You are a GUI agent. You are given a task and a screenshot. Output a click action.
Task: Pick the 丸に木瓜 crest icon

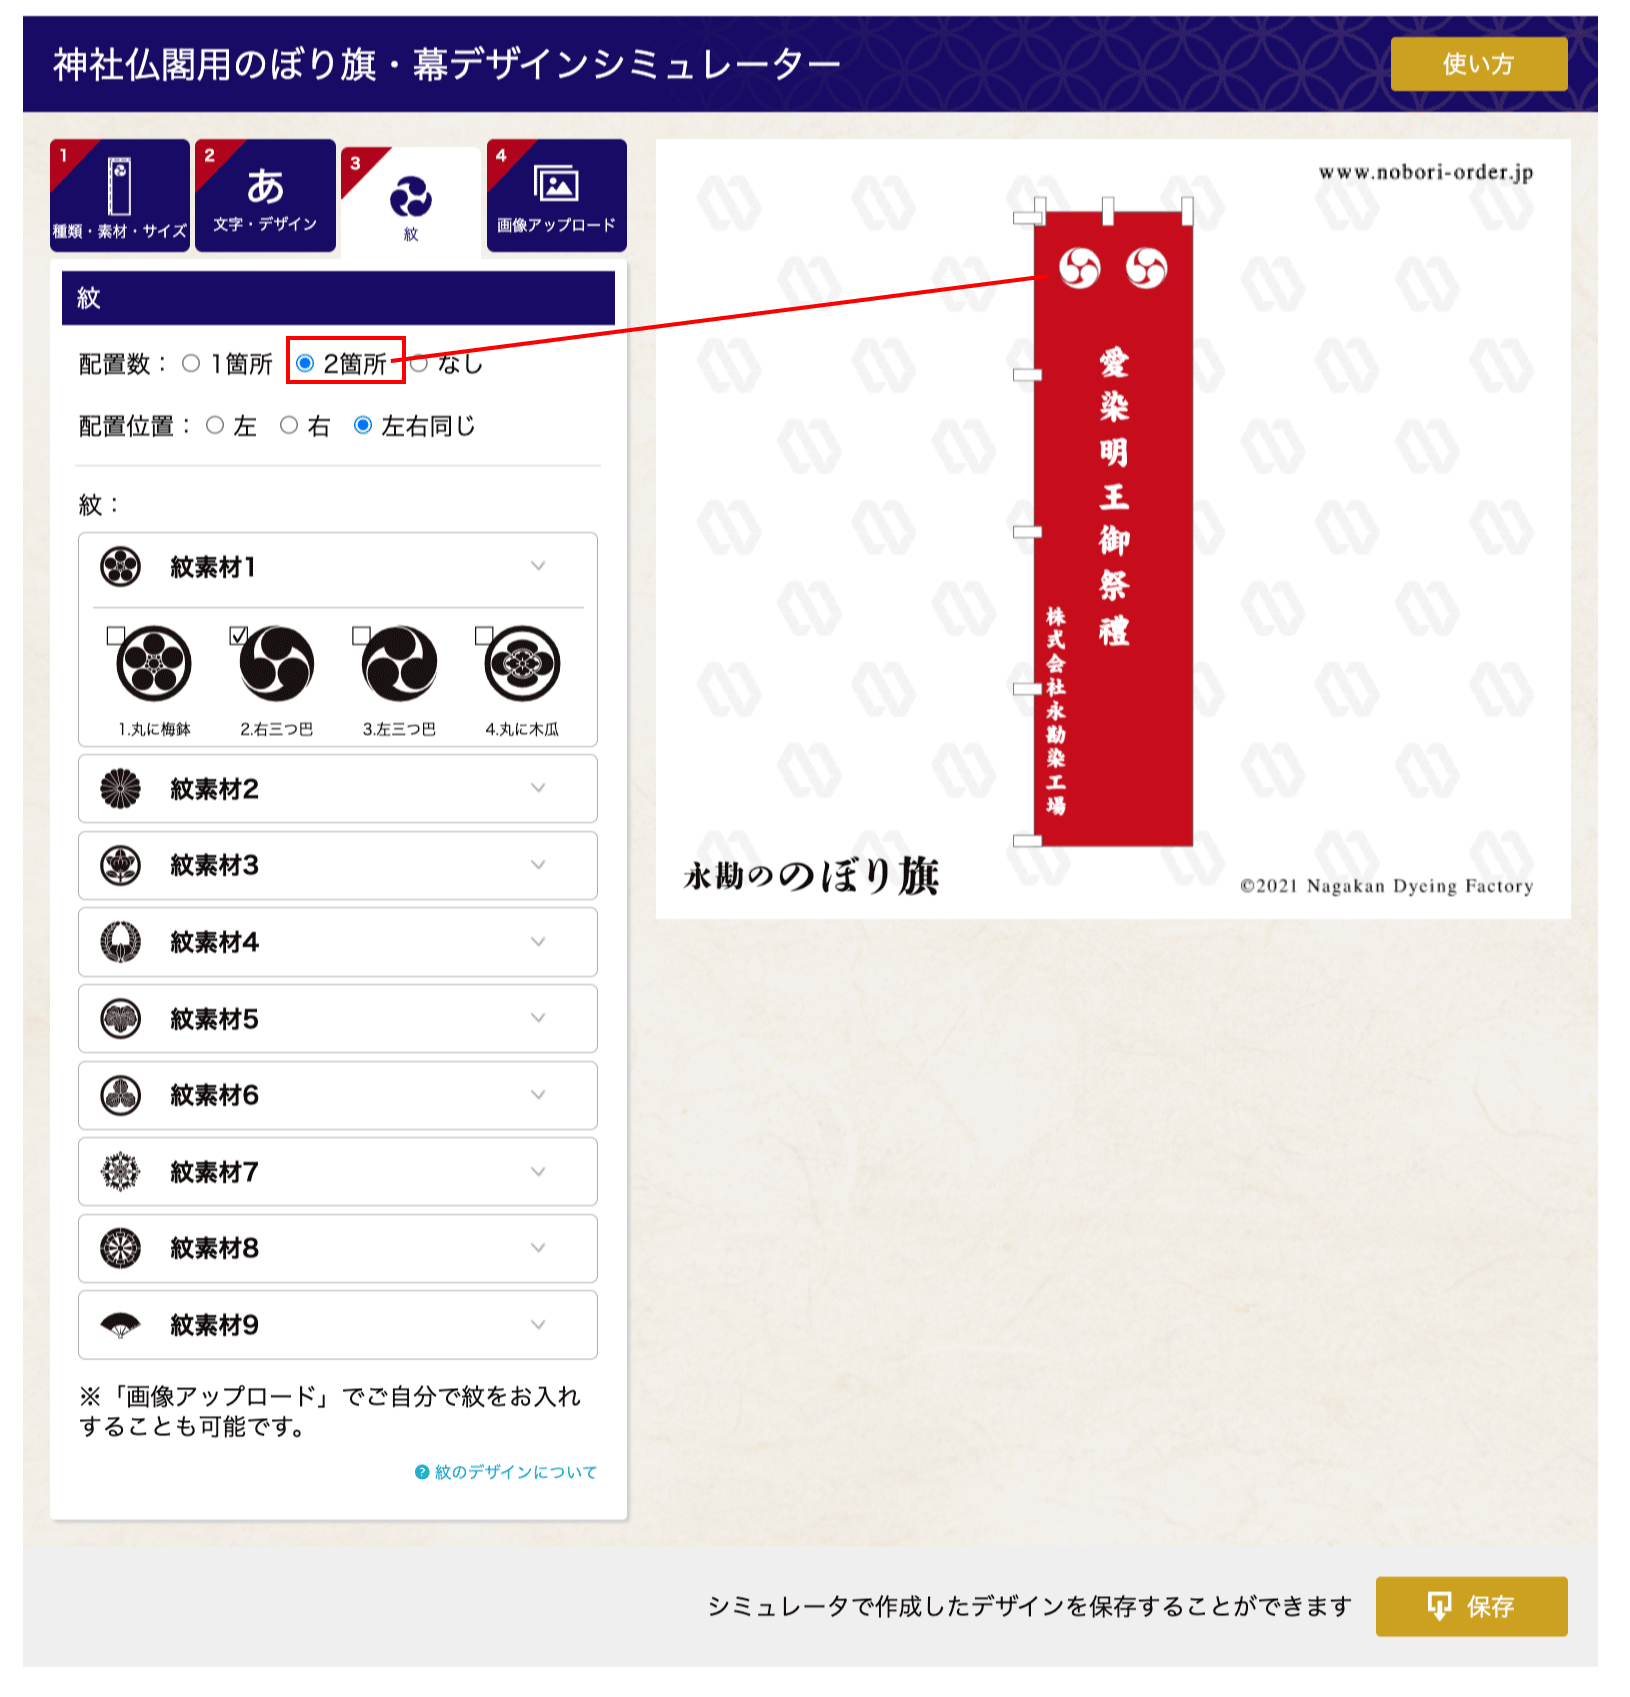[522, 664]
